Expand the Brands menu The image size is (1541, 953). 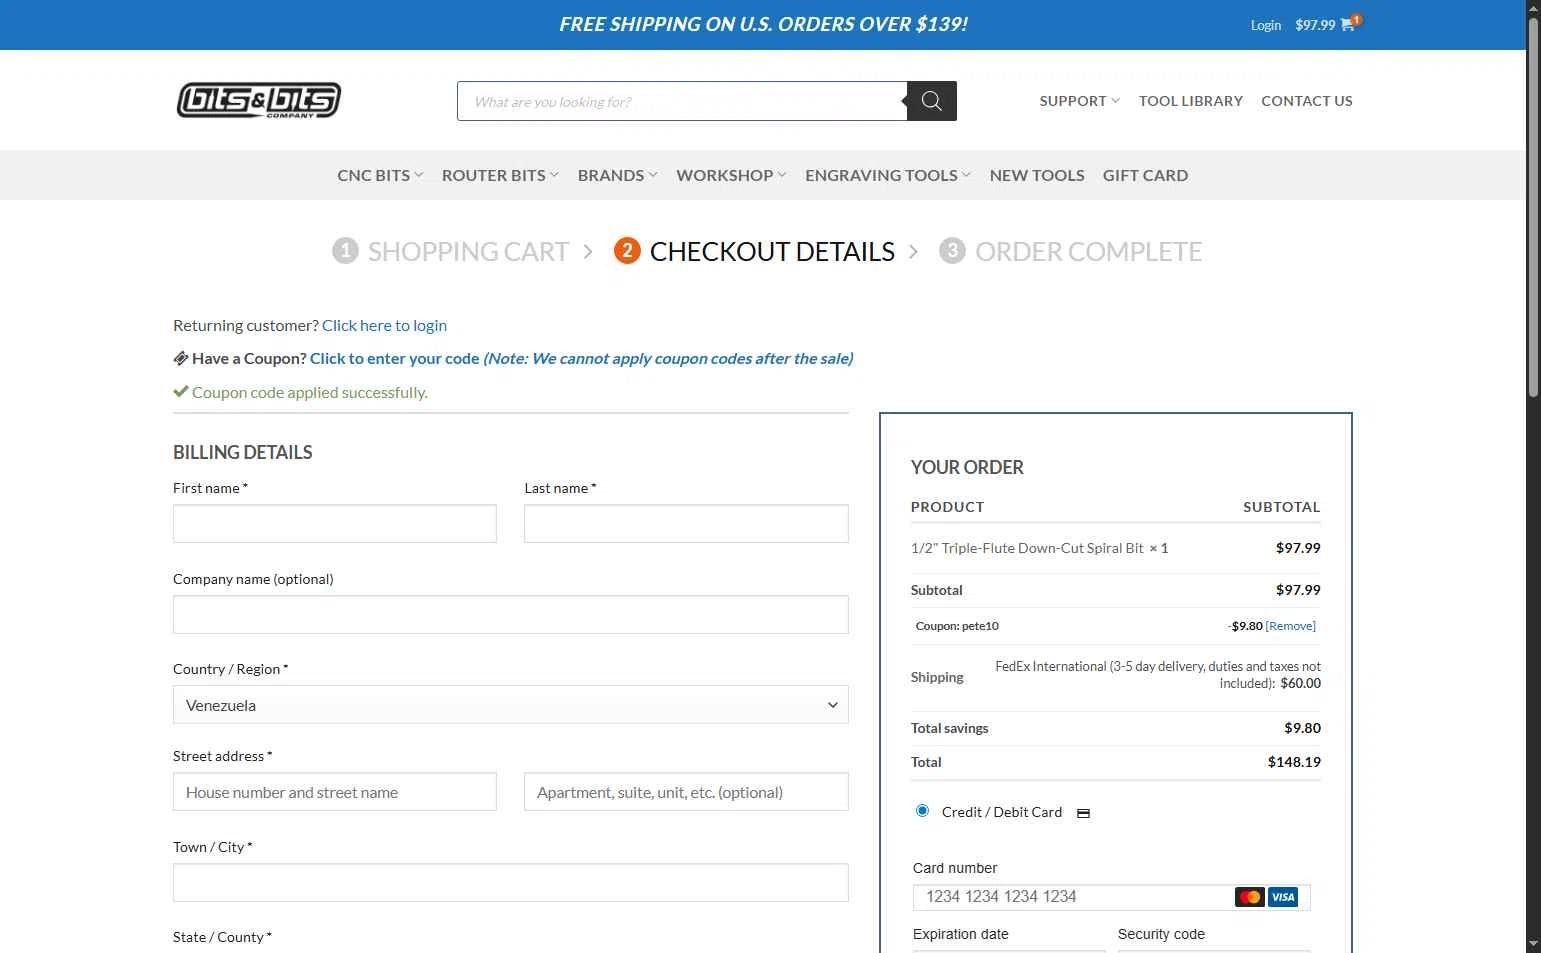click(617, 175)
